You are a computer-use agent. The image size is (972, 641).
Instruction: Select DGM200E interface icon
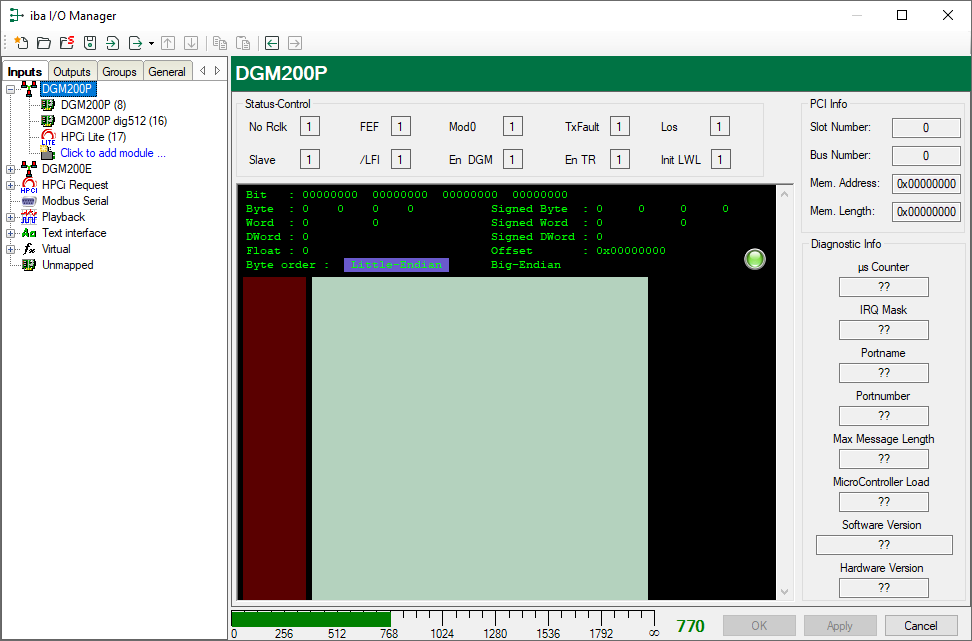point(29,169)
